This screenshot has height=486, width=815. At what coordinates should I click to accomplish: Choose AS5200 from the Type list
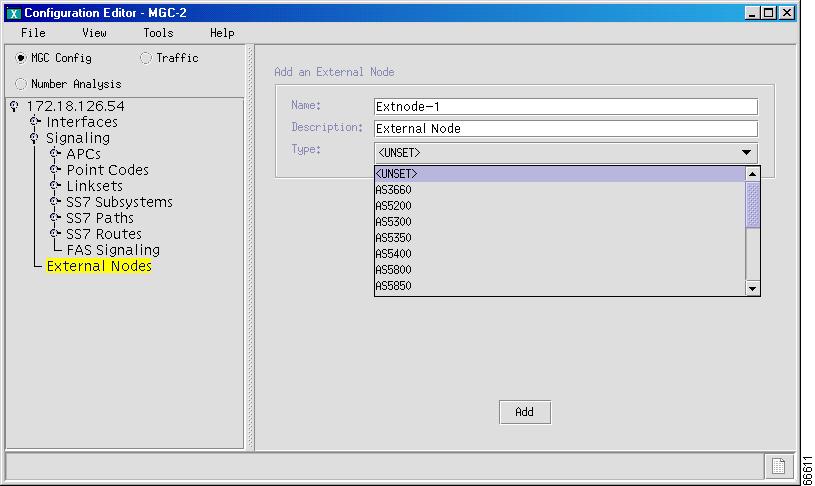tap(560, 206)
